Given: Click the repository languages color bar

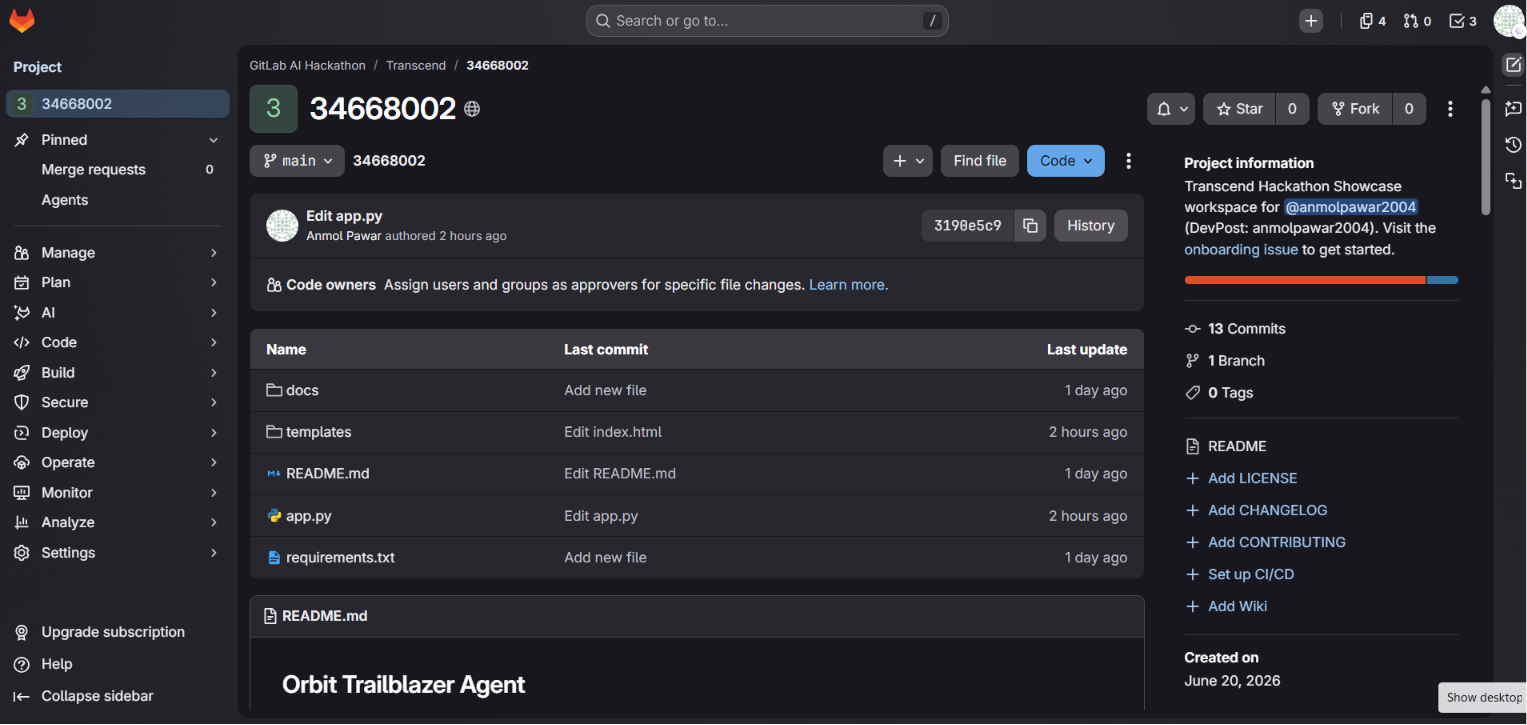Looking at the screenshot, I should 1321,280.
